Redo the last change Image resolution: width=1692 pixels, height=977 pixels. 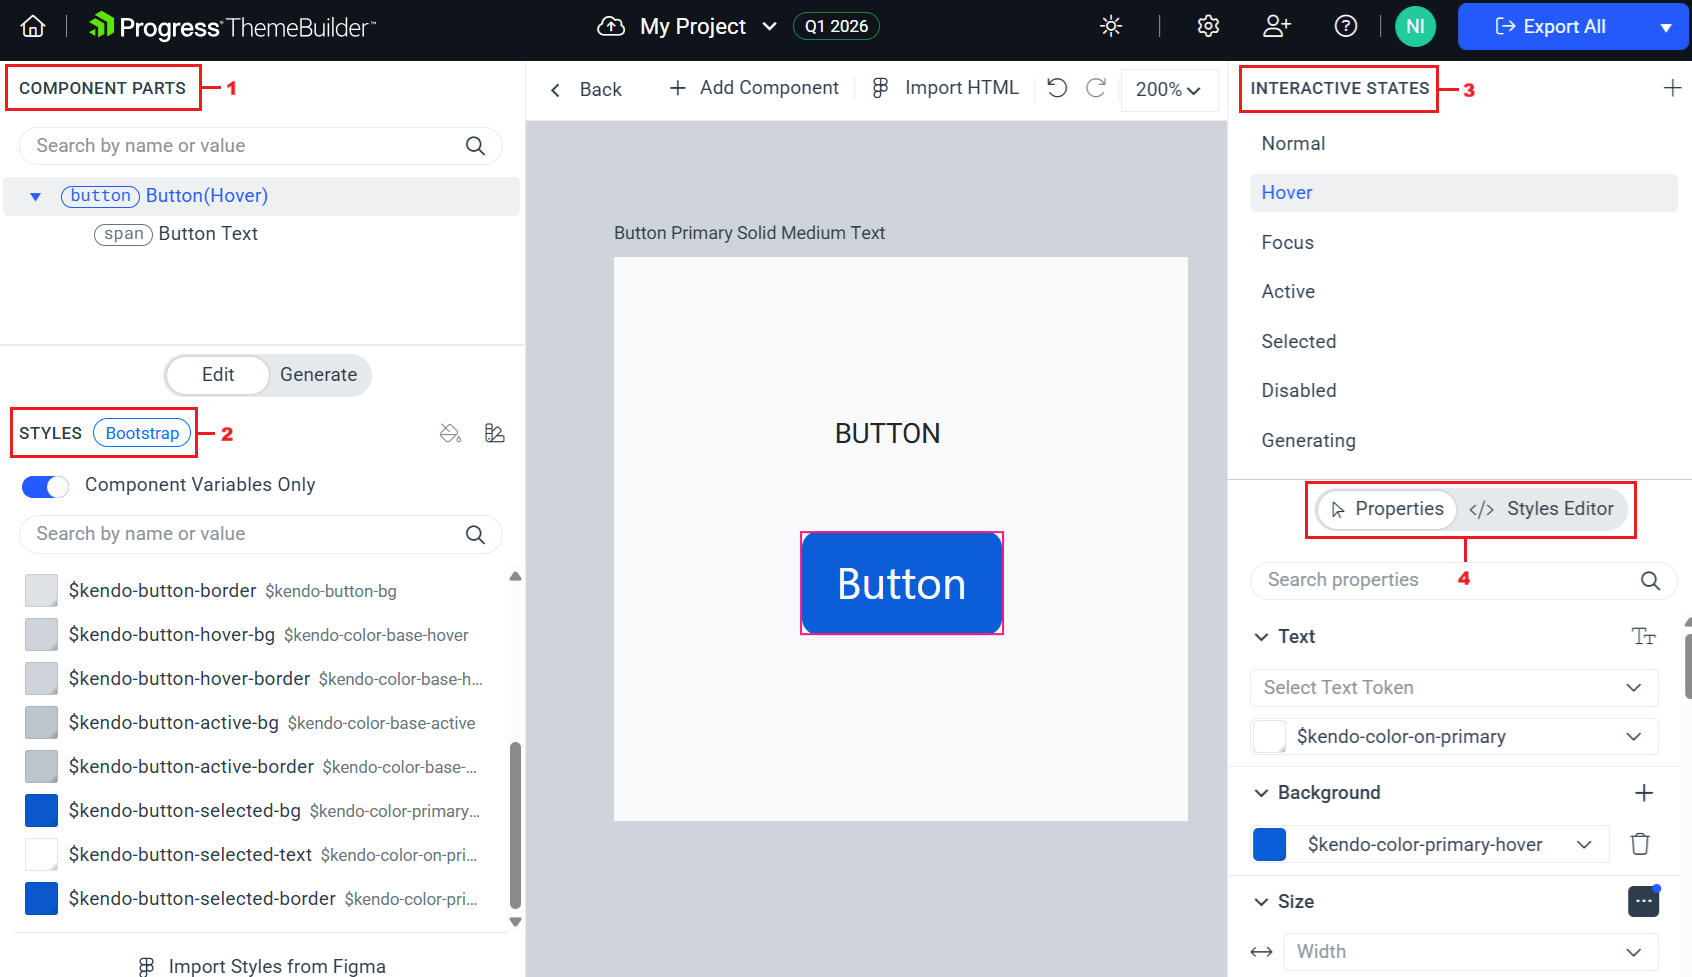coord(1096,88)
